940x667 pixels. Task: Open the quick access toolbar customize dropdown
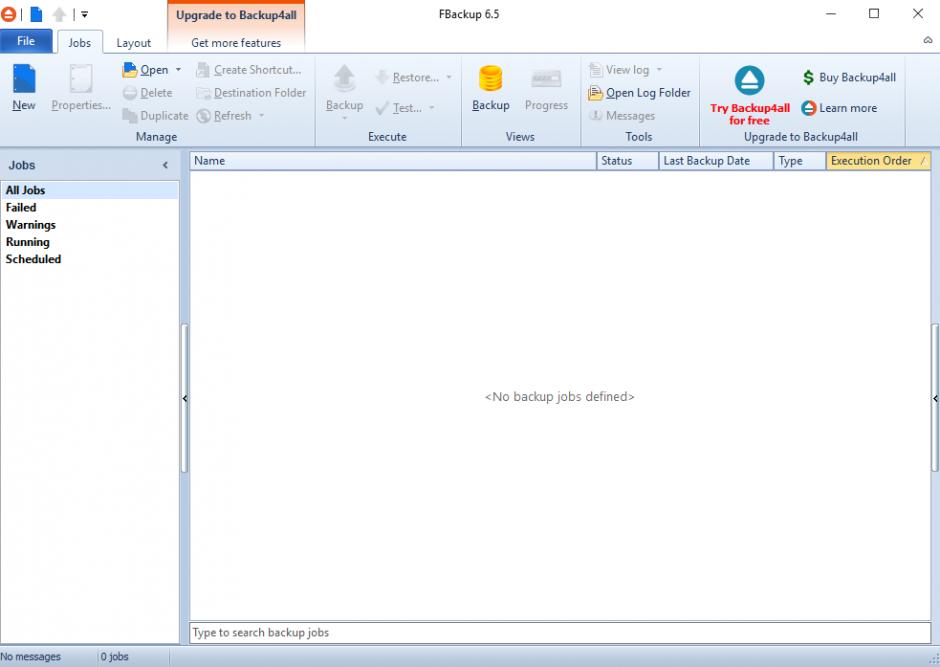[85, 14]
